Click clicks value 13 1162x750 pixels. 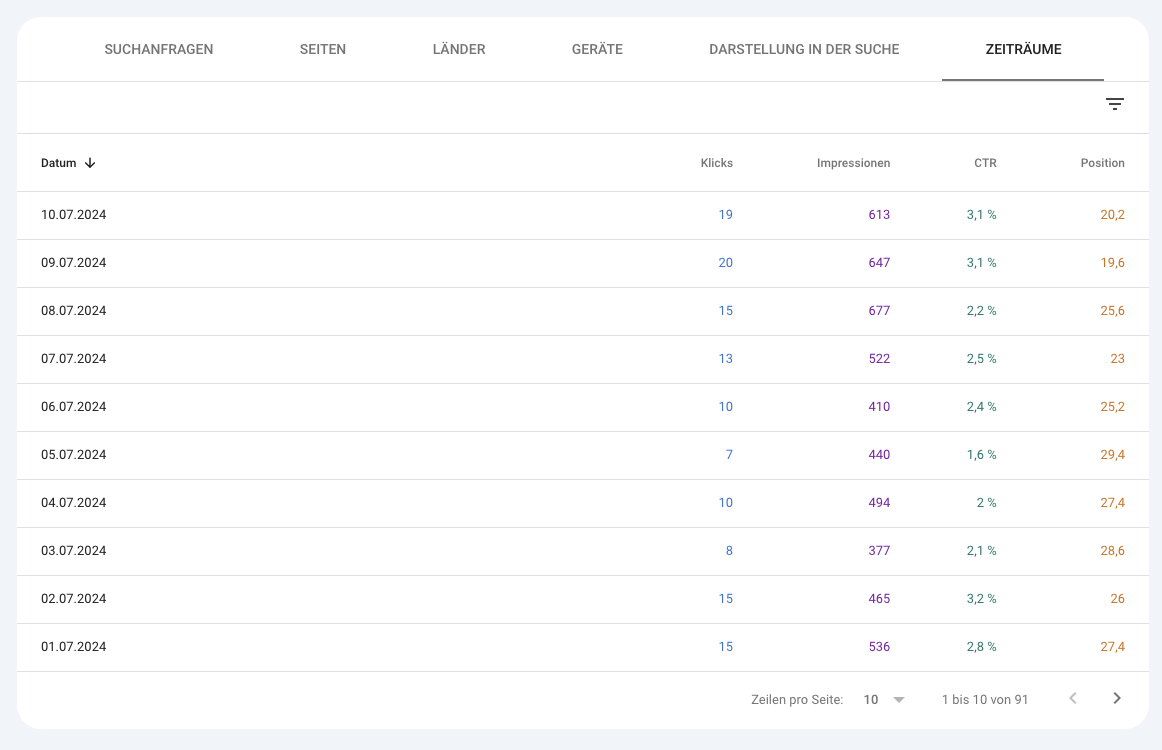726,359
